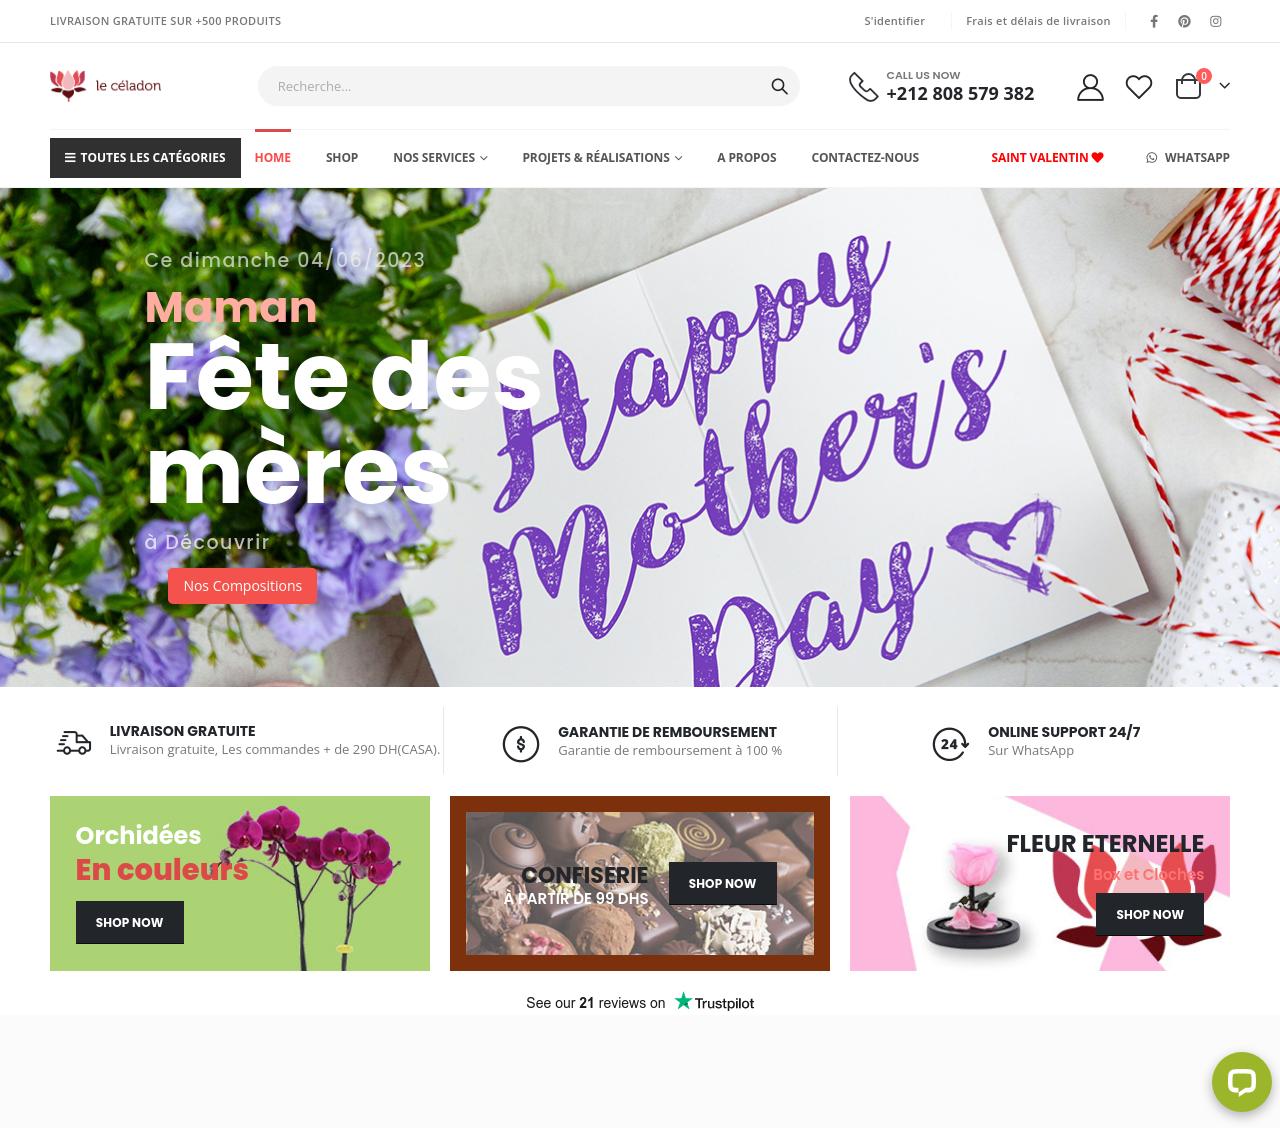Go to the Shop menu item
This screenshot has height=1128, width=1280.
tap(342, 158)
